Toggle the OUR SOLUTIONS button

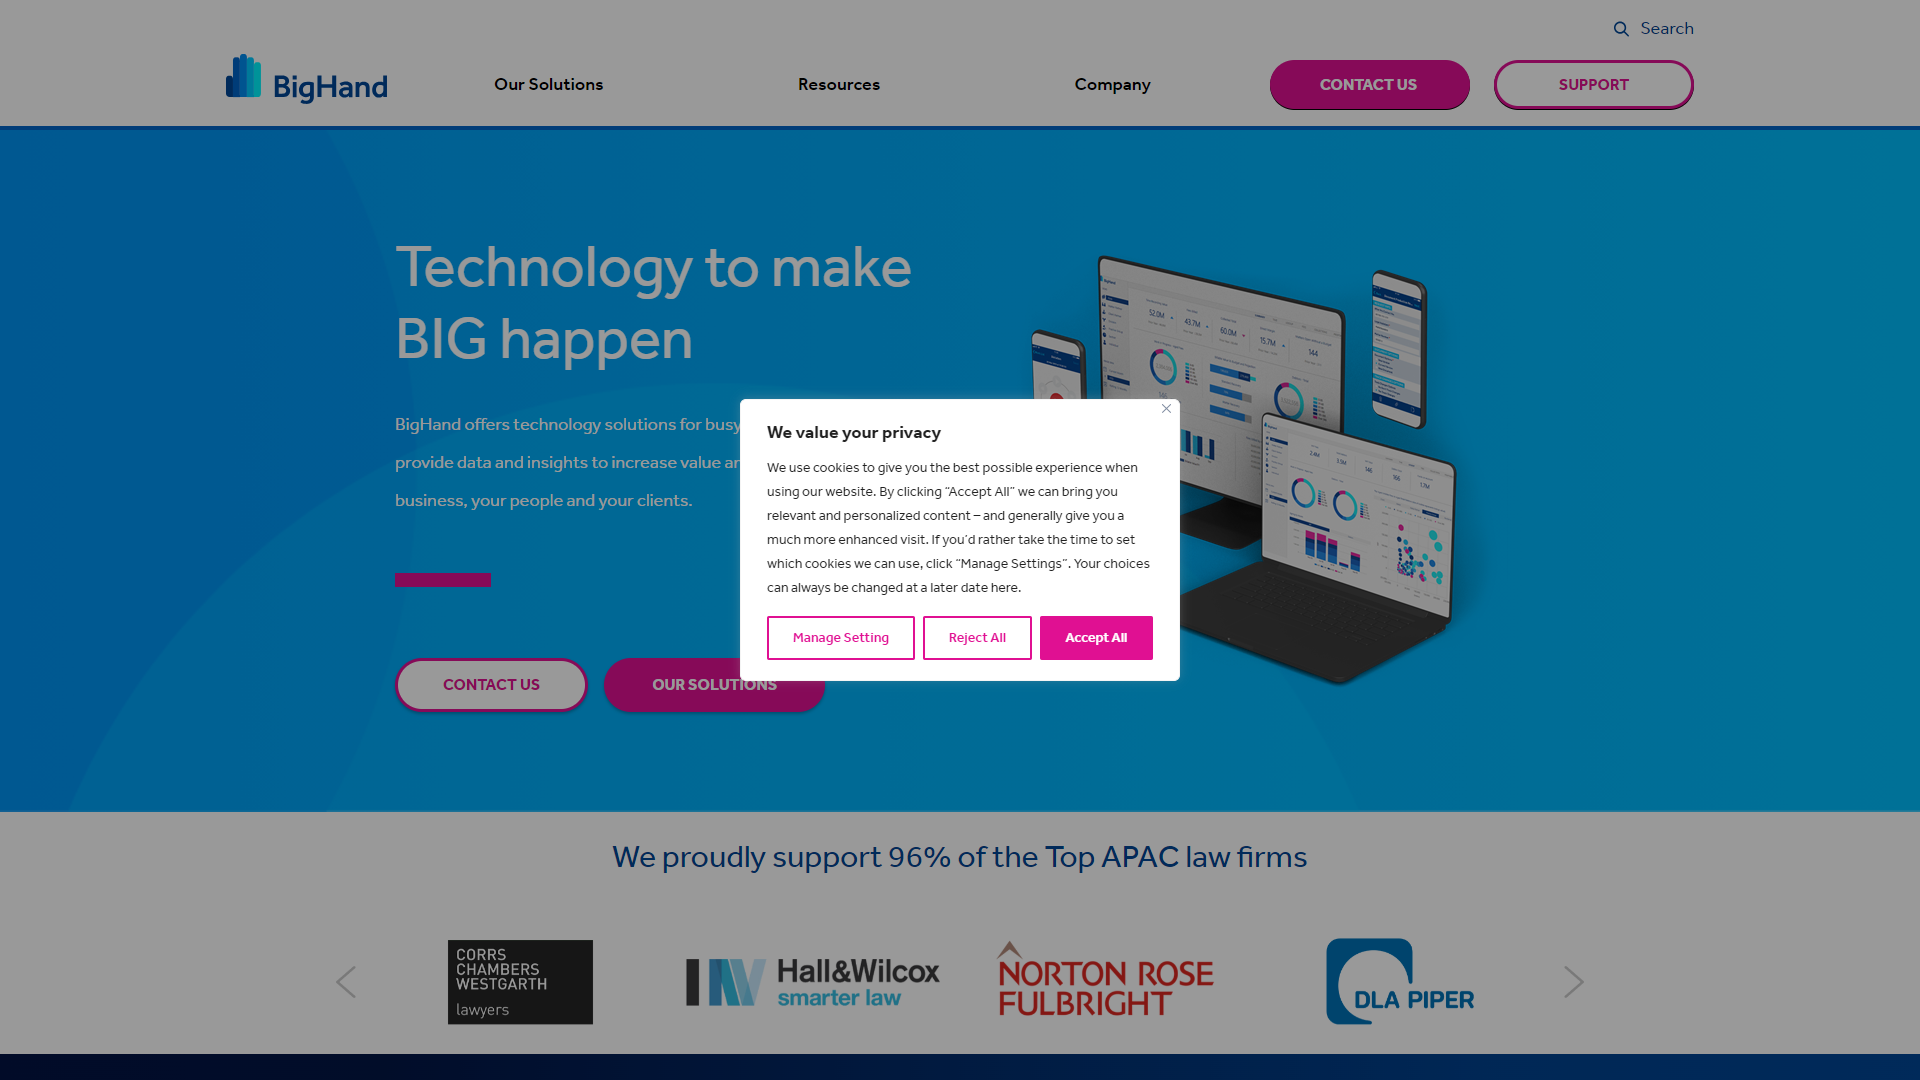(x=715, y=684)
